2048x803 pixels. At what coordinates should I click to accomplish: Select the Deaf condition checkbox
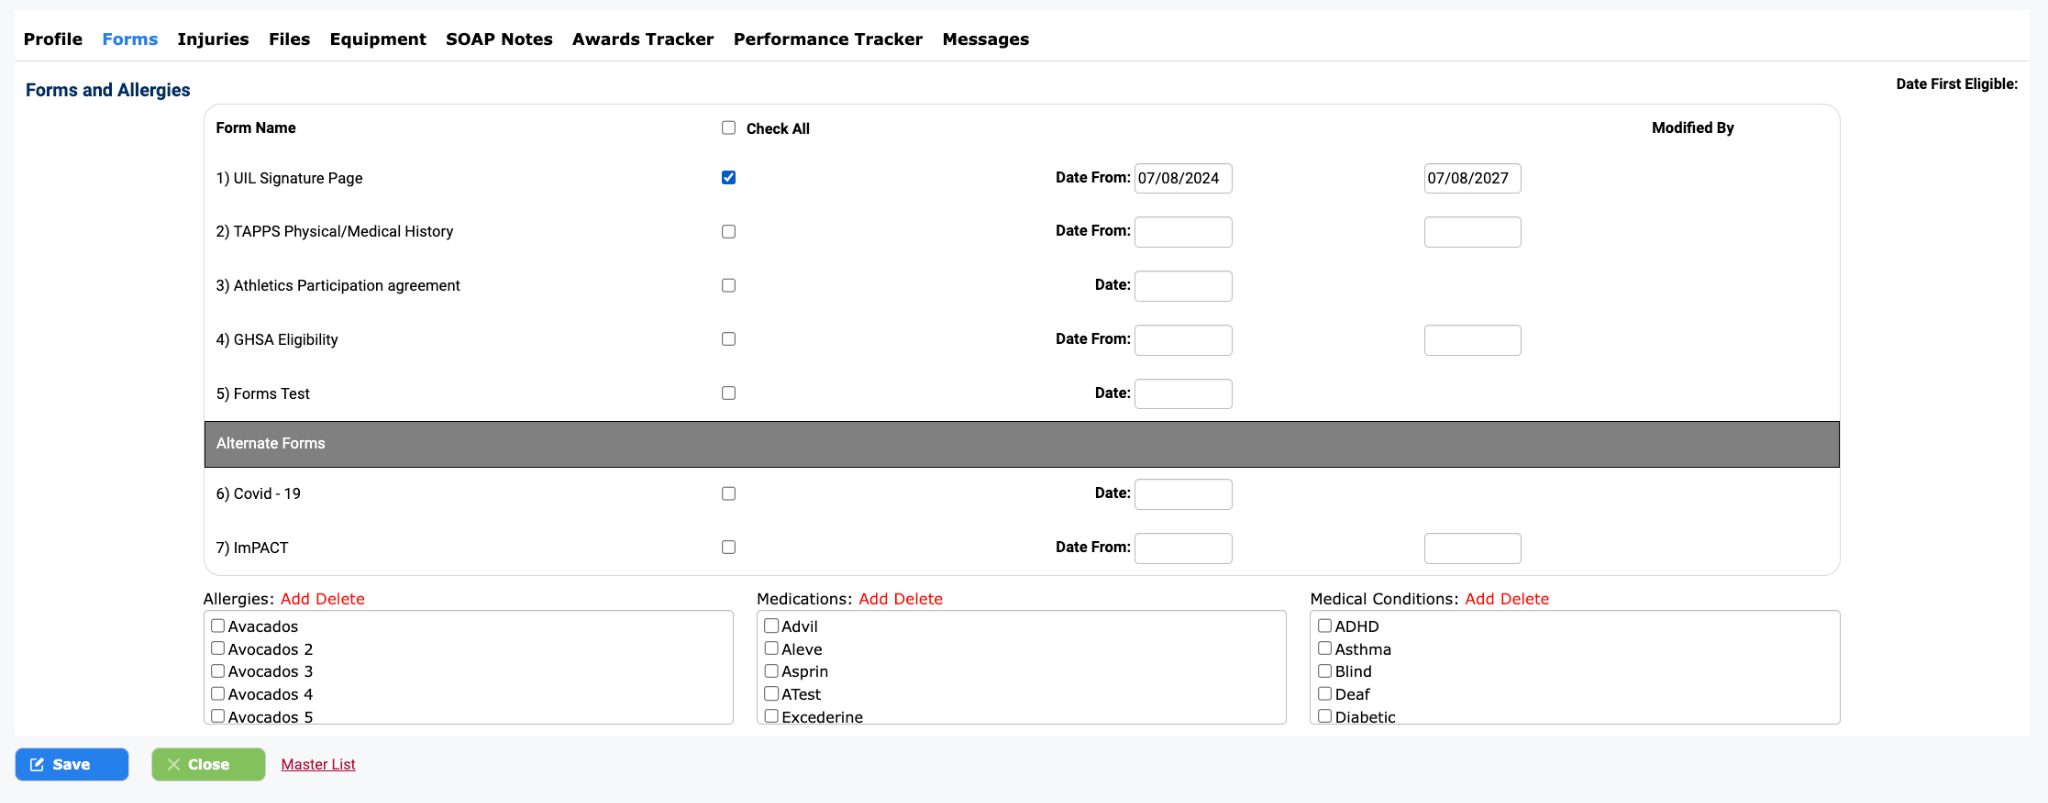click(x=1325, y=694)
